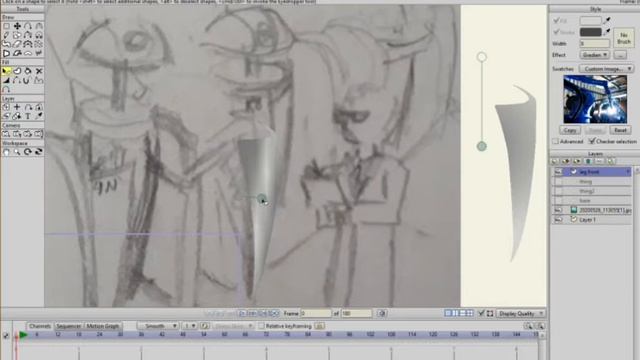Select the Select Points tool in Draw
Viewport: 640px width, 360px height.
tap(6, 26)
